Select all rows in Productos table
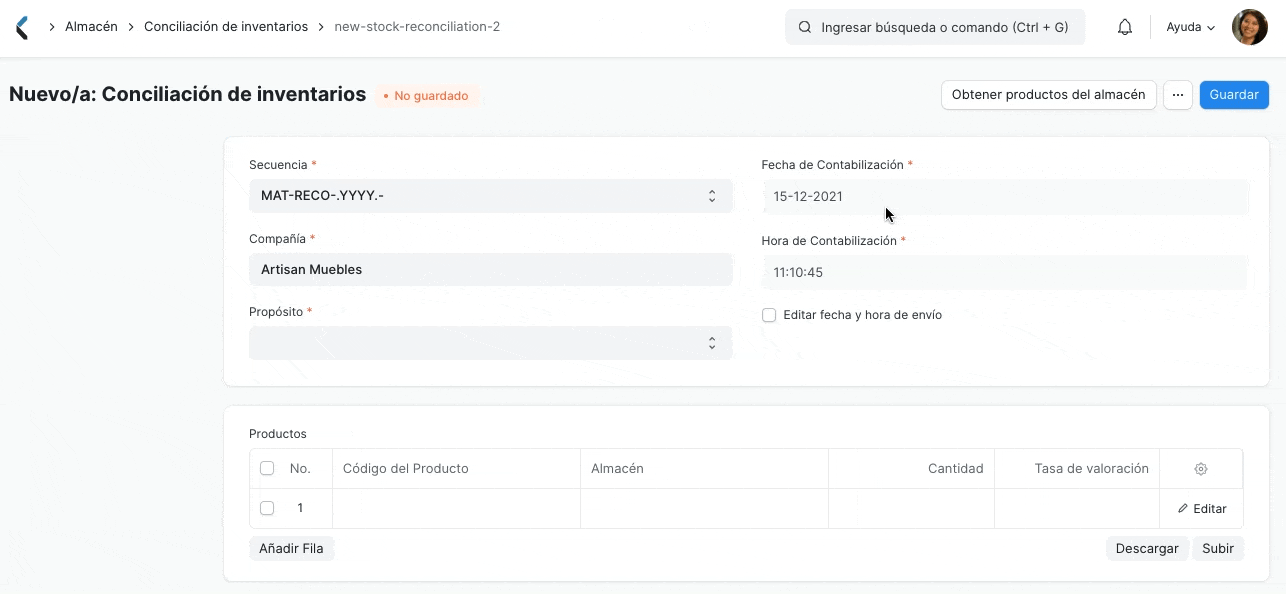The height and width of the screenshot is (594, 1286). (x=267, y=468)
